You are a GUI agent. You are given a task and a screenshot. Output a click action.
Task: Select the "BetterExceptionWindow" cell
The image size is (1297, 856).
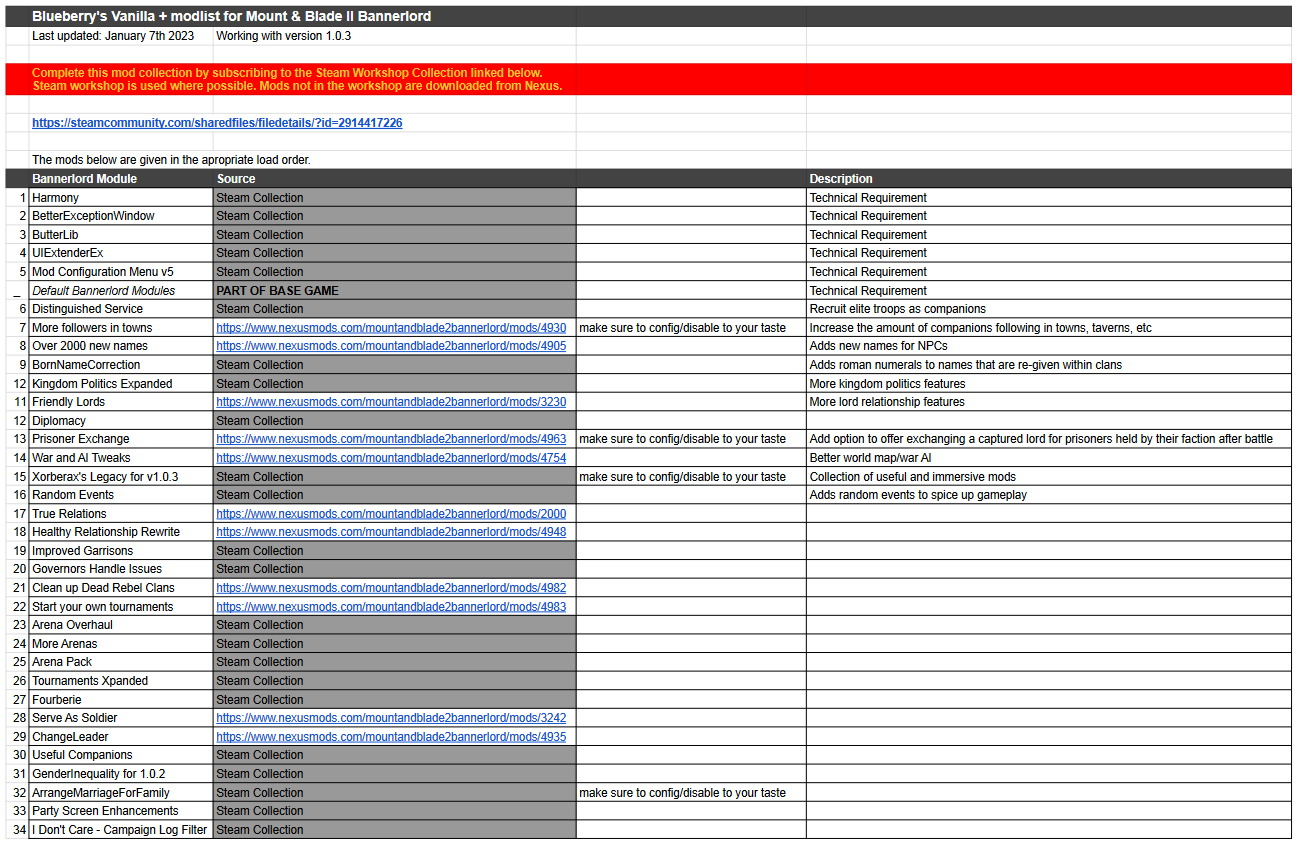pyautogui.click(x=121, y=216)
